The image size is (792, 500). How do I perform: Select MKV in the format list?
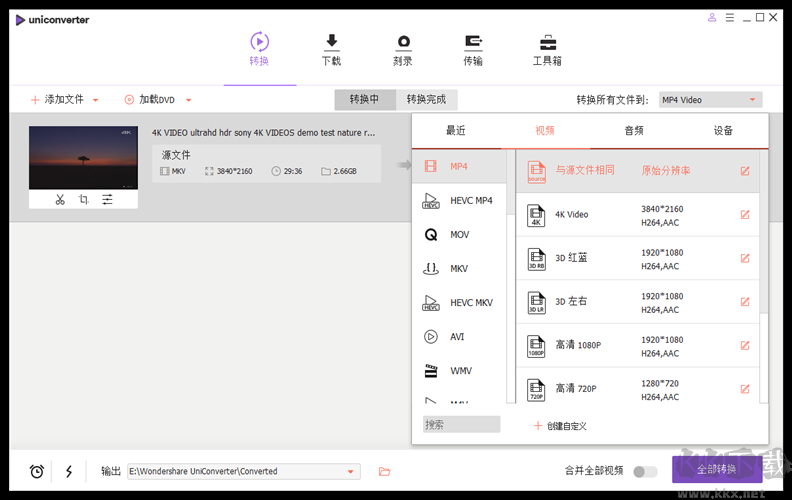click(459, 268)
